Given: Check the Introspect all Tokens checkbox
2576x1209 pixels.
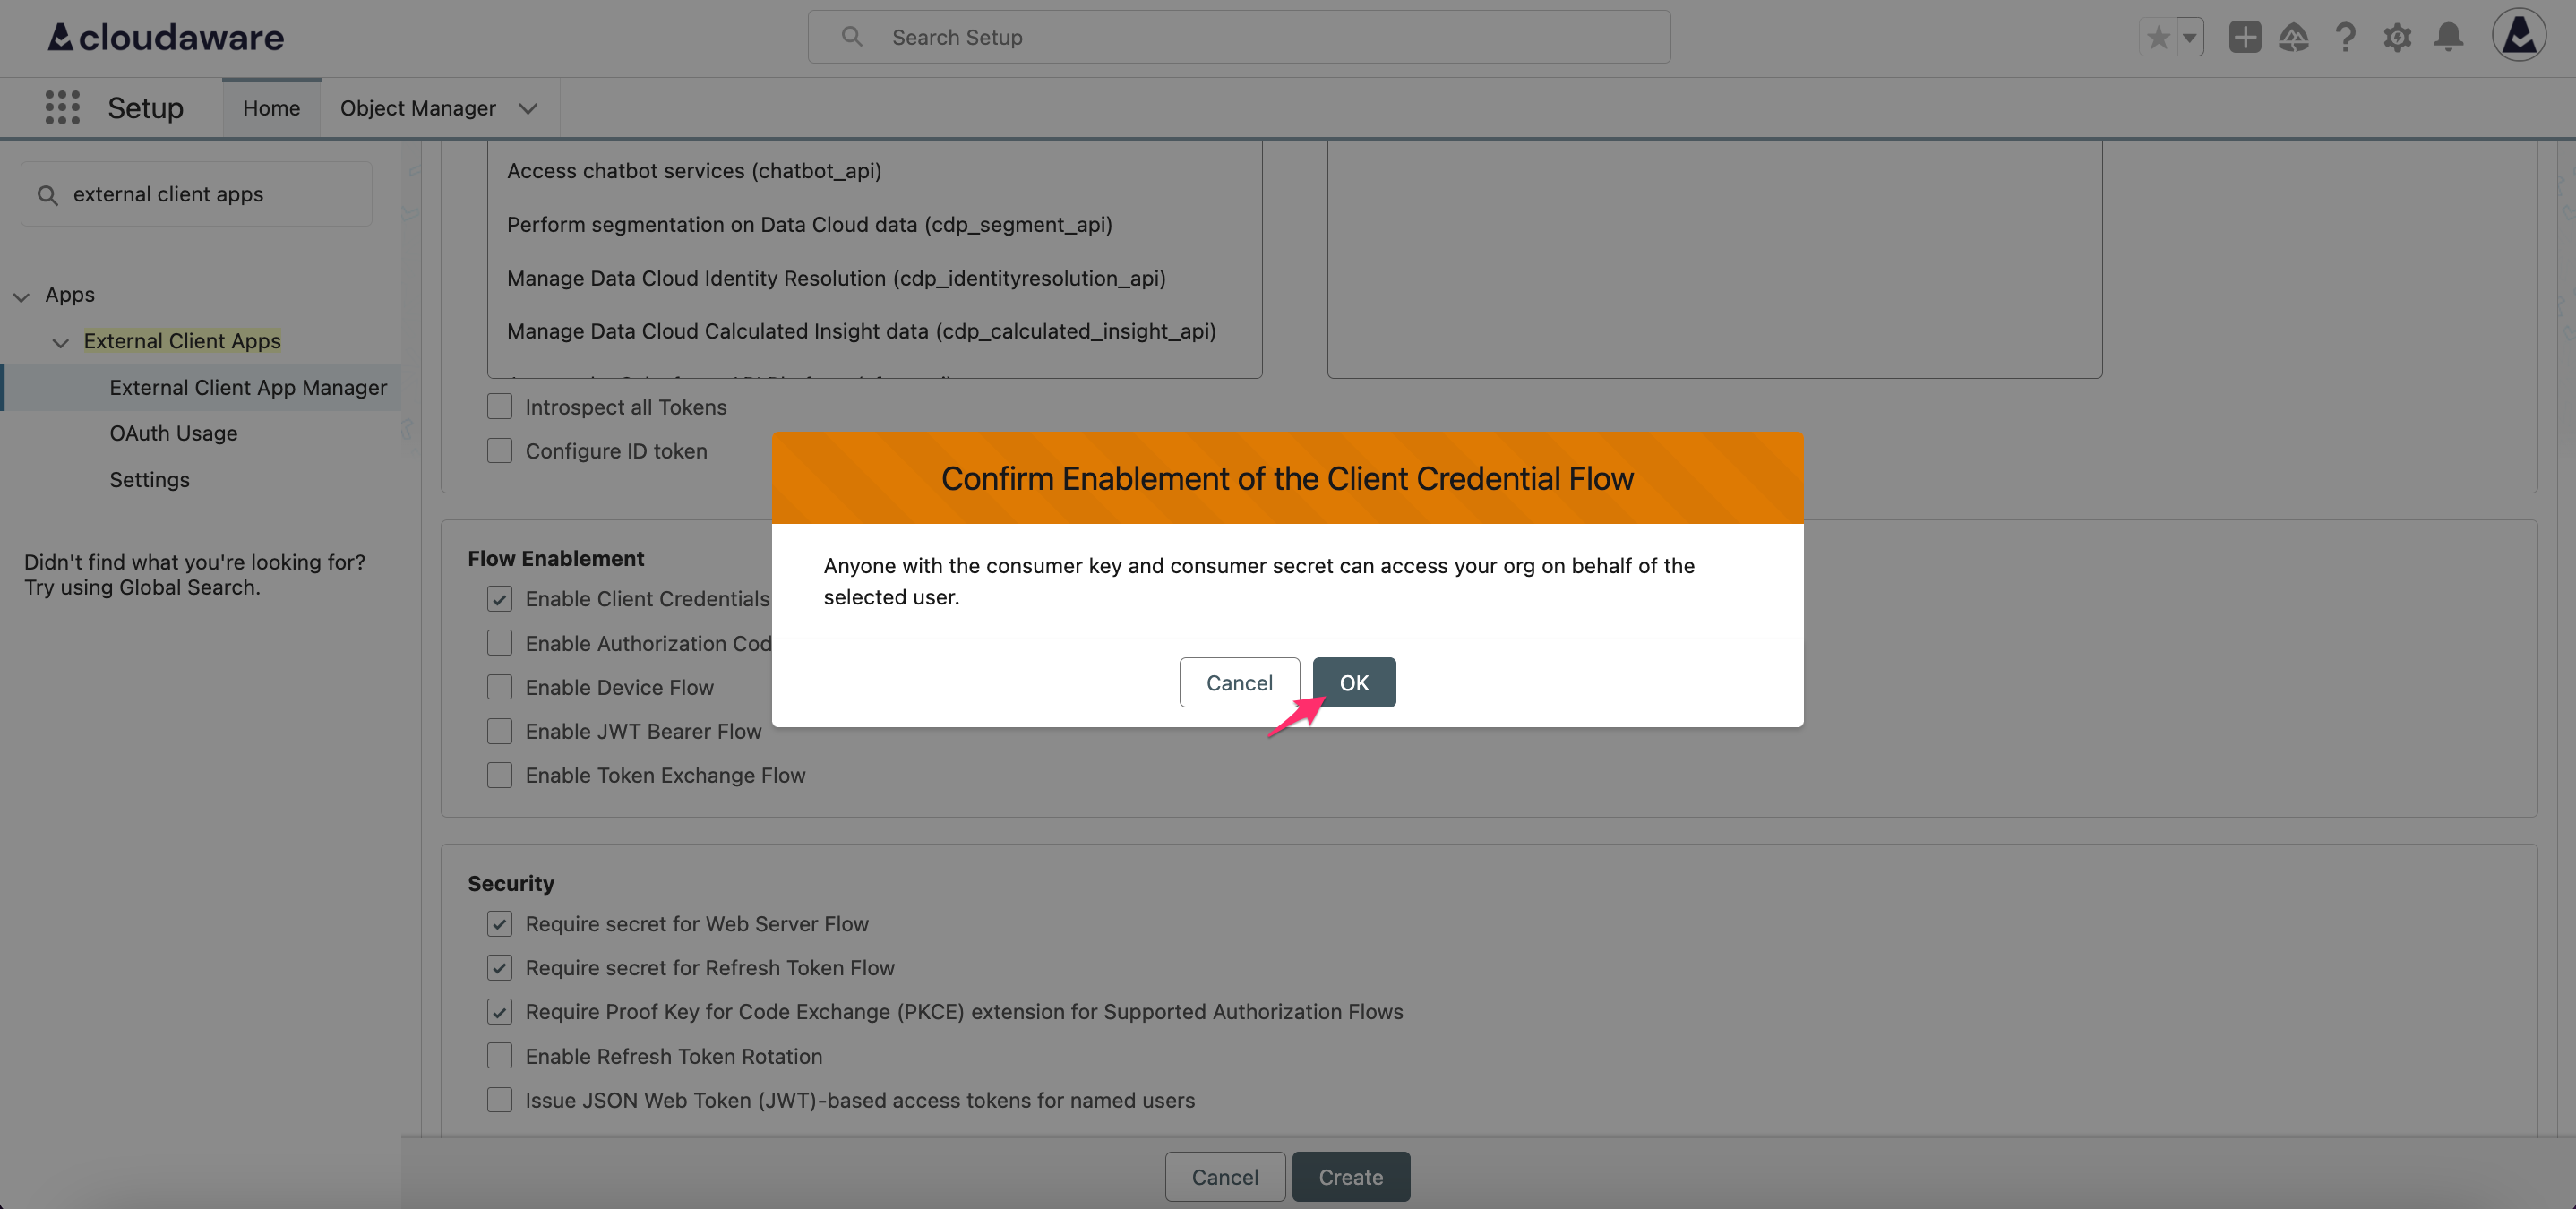Looking at the screenshot, I should (500, 406).
